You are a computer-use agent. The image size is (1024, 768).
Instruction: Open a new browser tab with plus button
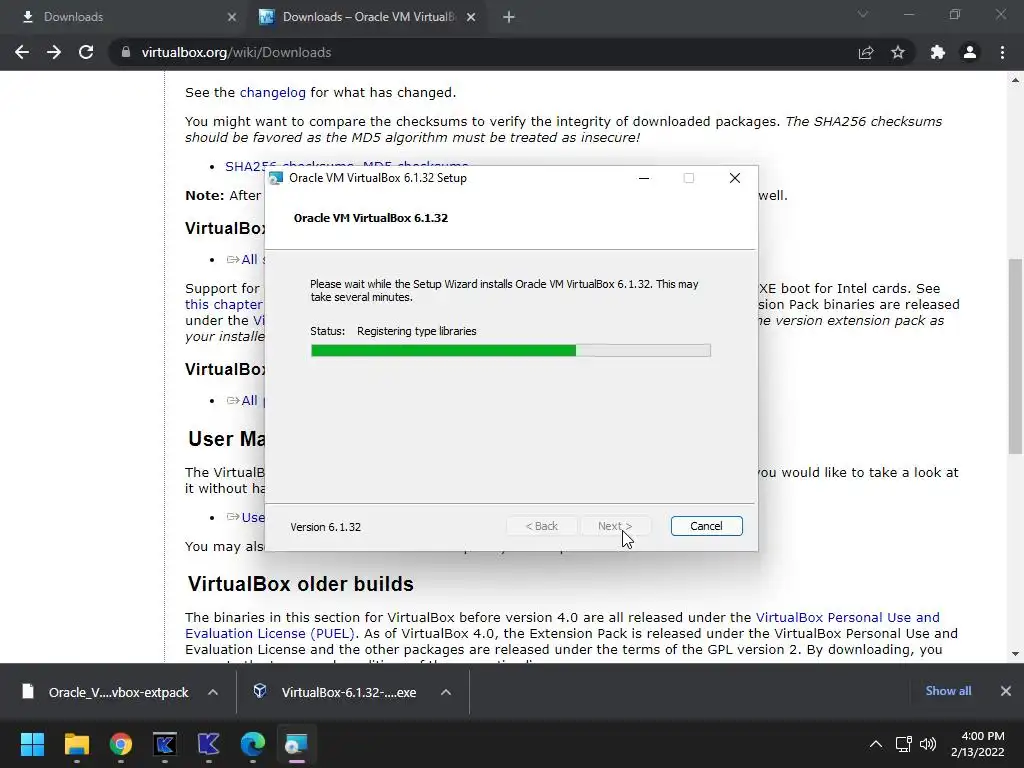tap(509, 17)
